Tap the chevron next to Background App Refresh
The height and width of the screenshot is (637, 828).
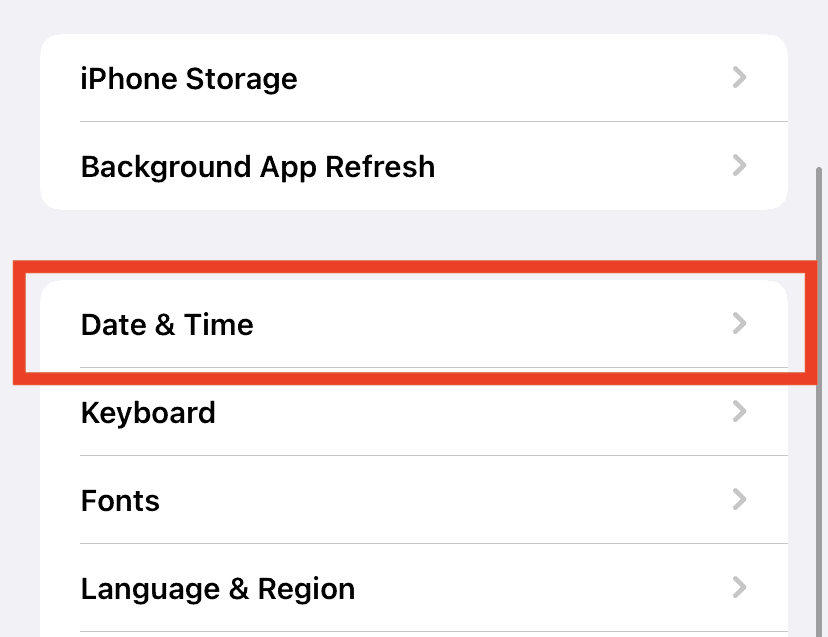(739, 165)
